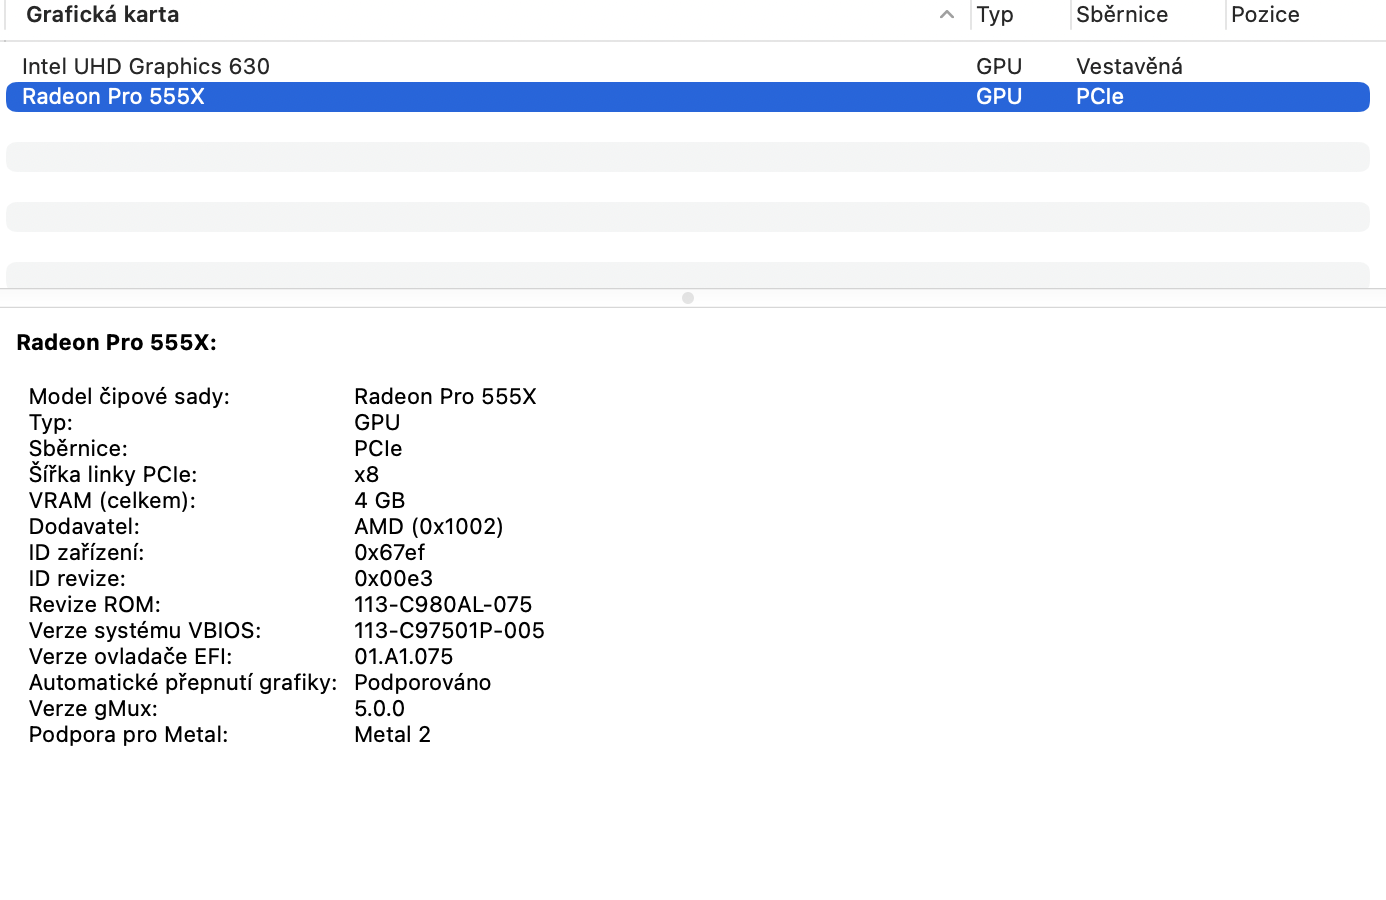Screen dimensions: 1386x900
Task: Click the Šířka linky PCIe value x8
Action: point(367,475)
